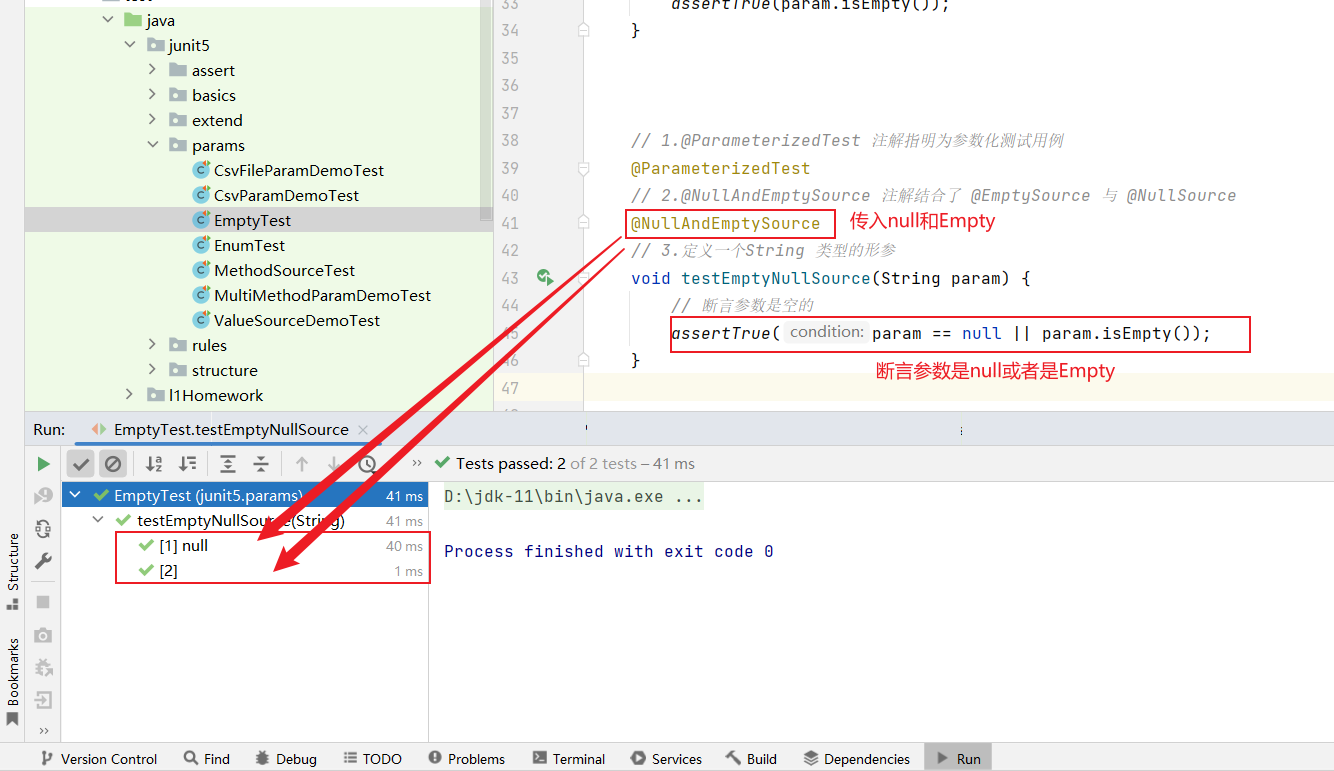This screenshot has width=1334, height=771.
Task: Collapse the EmptyTest node in test results
Action: [x=75, y=495]
